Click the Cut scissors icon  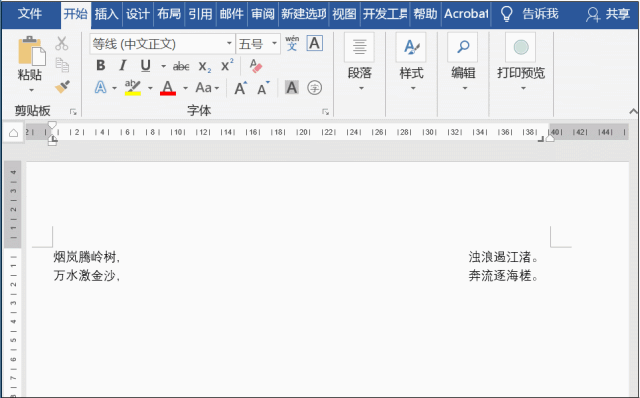click(62, 43)
